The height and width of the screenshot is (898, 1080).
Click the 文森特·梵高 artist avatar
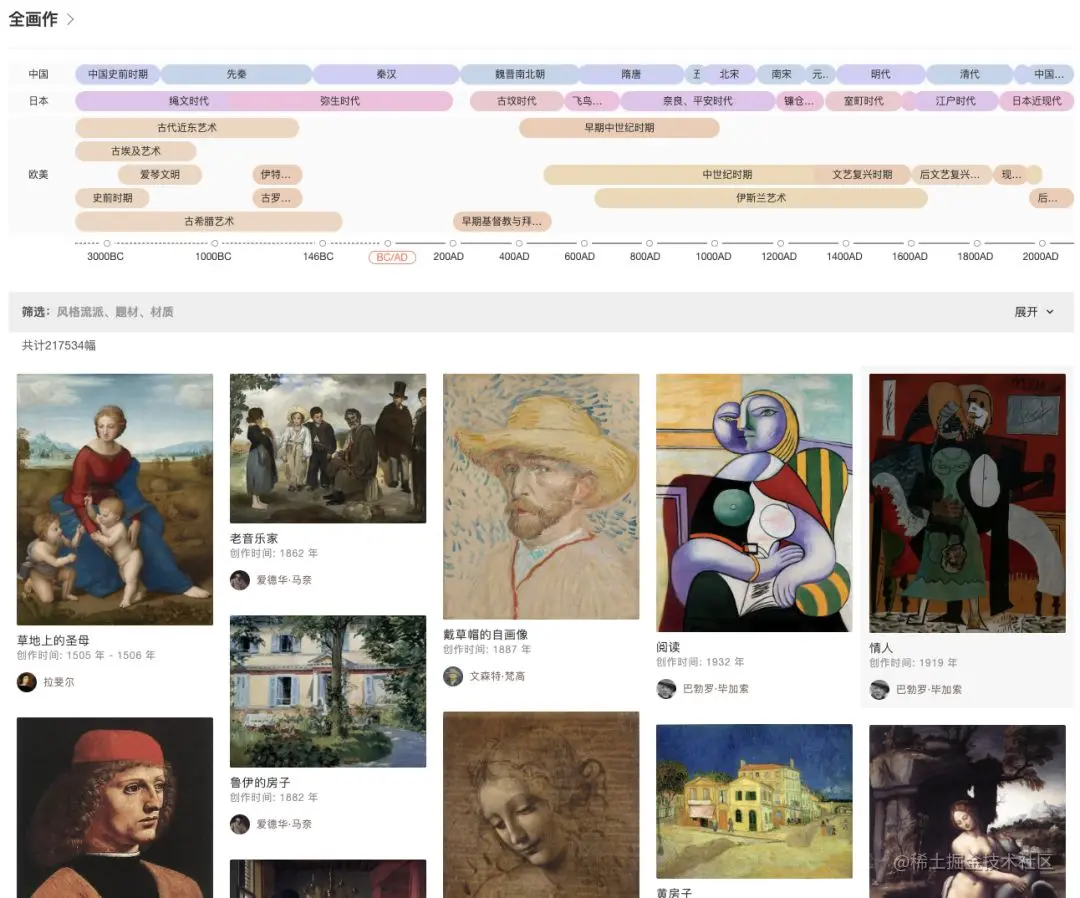click(453, 676)
